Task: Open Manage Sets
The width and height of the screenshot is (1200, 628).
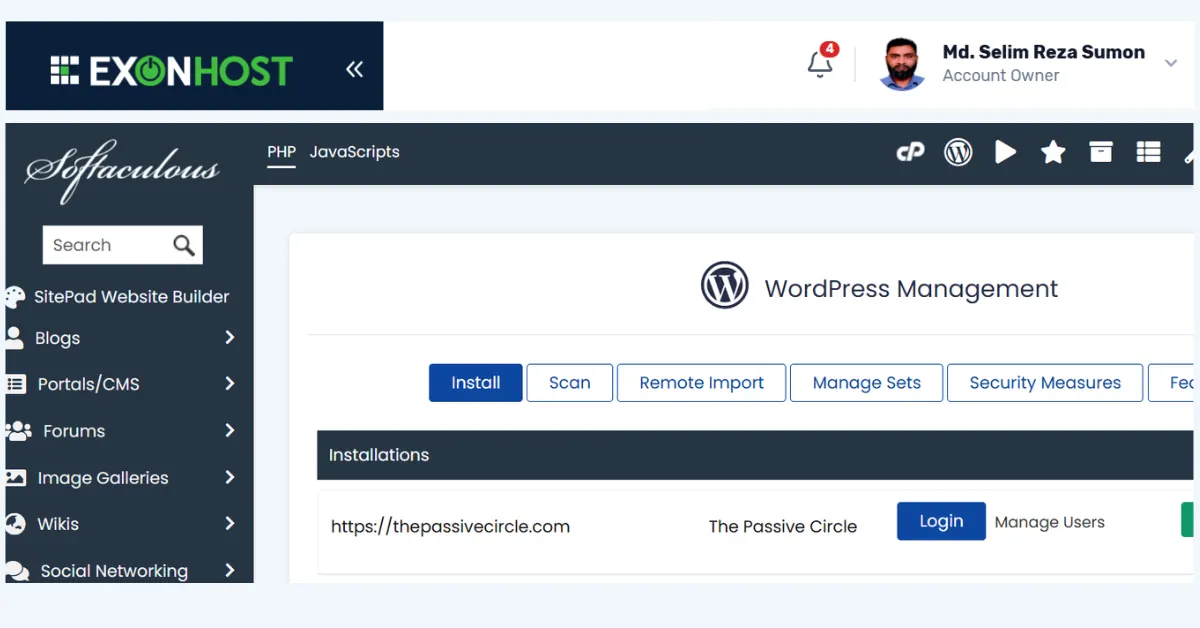Action: click(867, 383)
